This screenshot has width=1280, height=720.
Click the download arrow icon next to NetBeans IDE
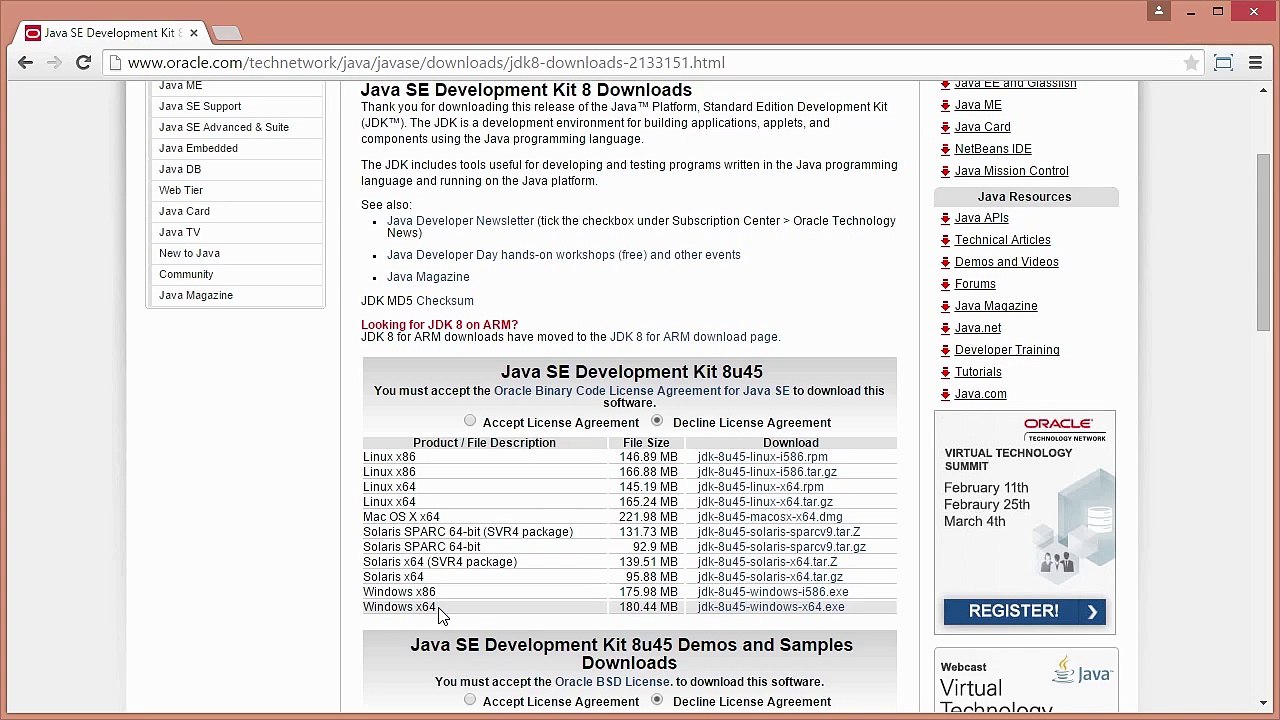coord(946,149)
